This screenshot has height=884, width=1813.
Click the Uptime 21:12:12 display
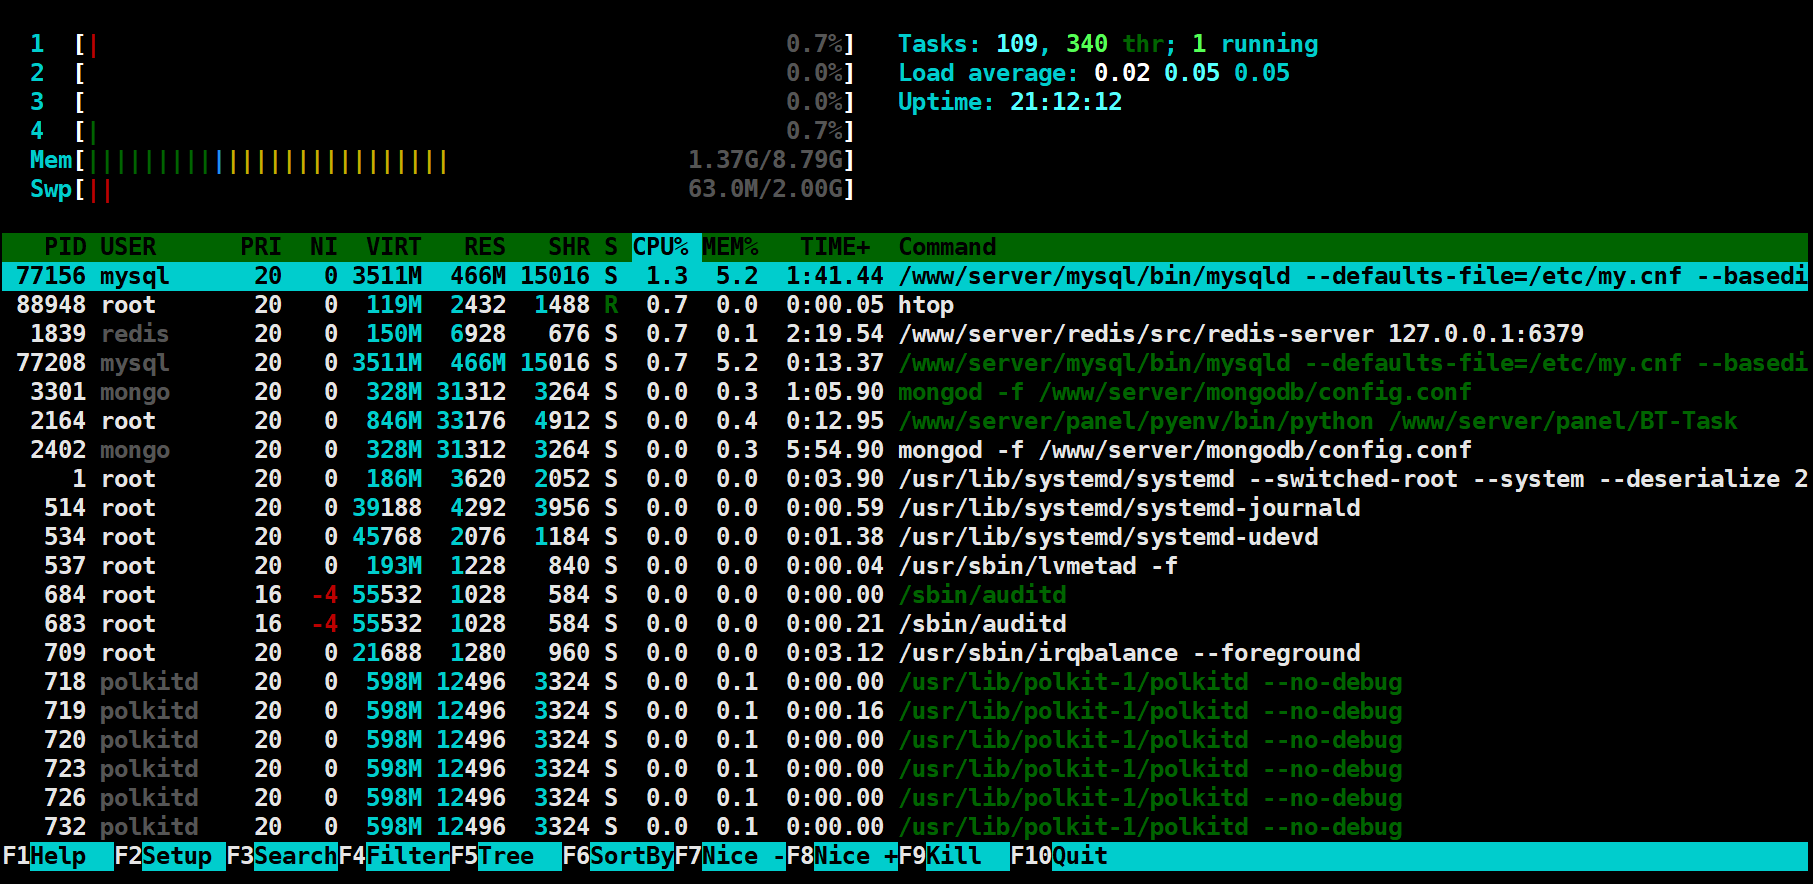[1010, 102]
